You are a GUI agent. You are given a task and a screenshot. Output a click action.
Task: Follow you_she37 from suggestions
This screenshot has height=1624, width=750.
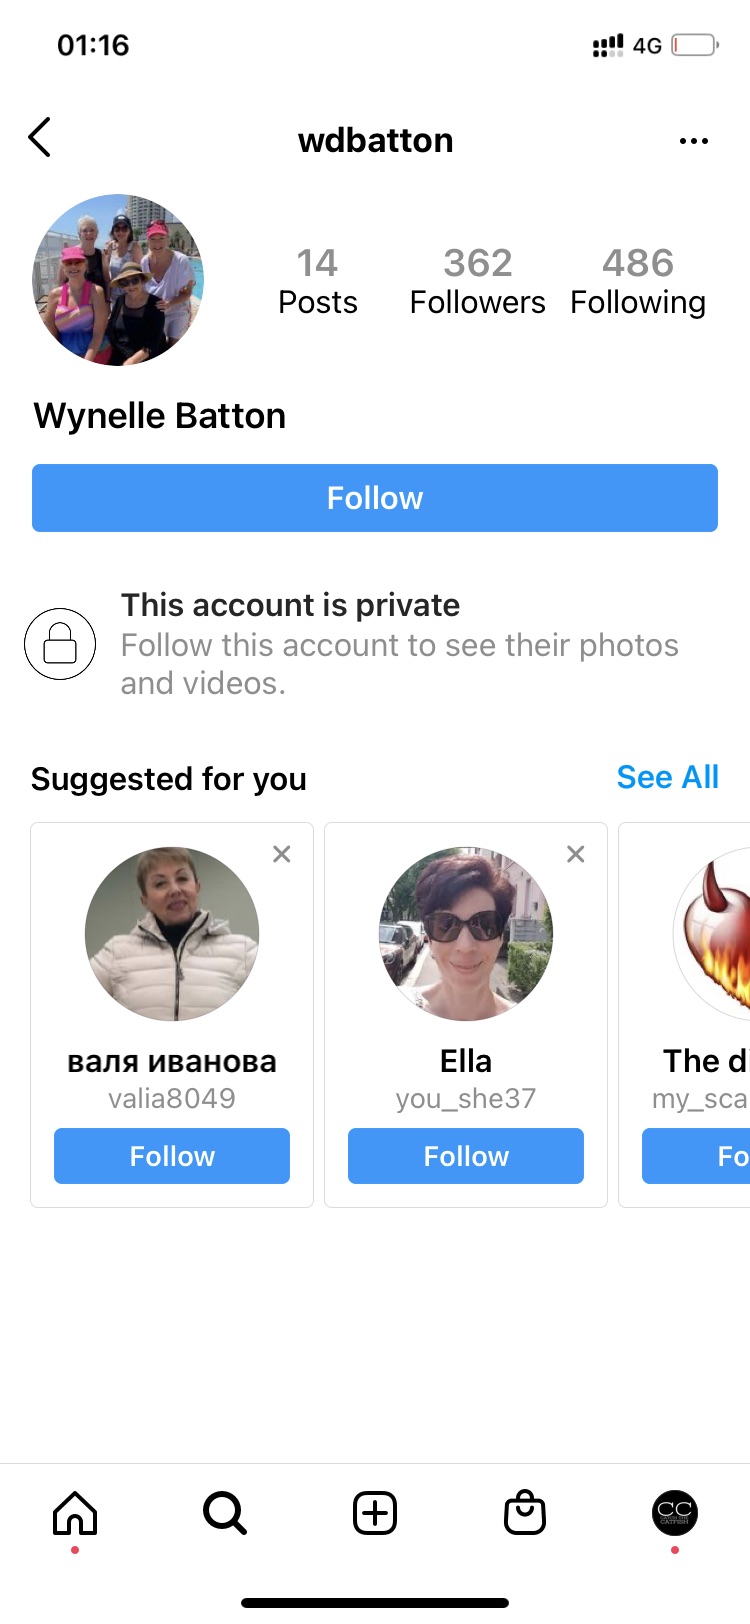tap(466, 1156)
